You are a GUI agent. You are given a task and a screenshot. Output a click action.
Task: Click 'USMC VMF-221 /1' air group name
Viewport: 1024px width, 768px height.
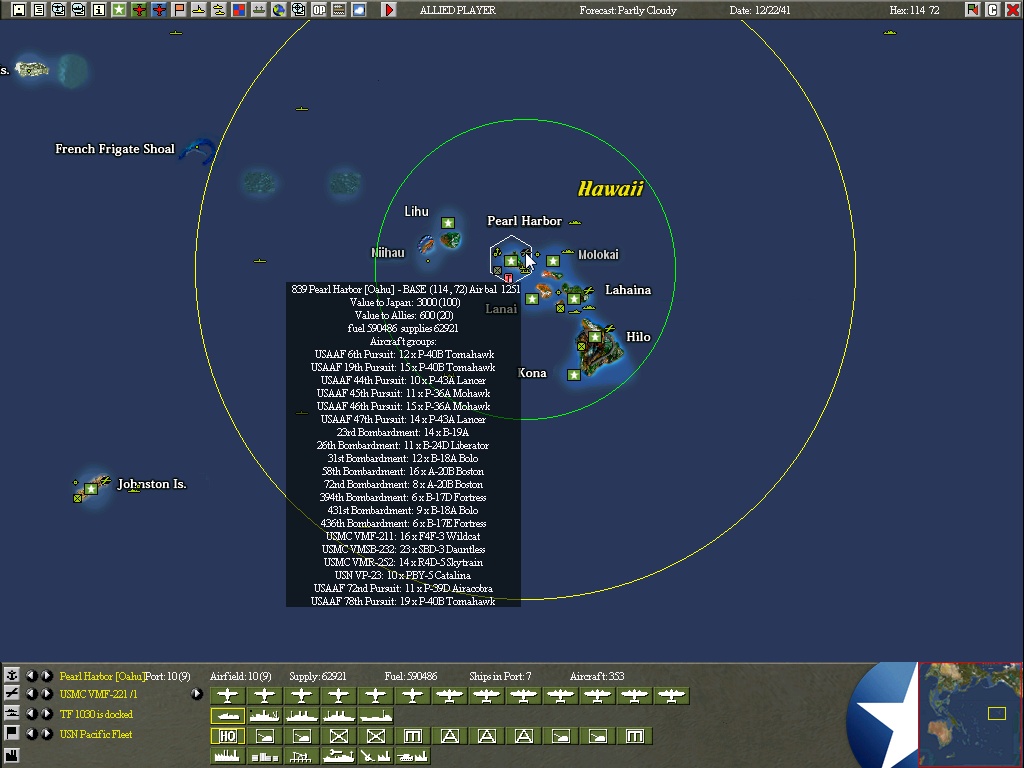pos(99,694)
